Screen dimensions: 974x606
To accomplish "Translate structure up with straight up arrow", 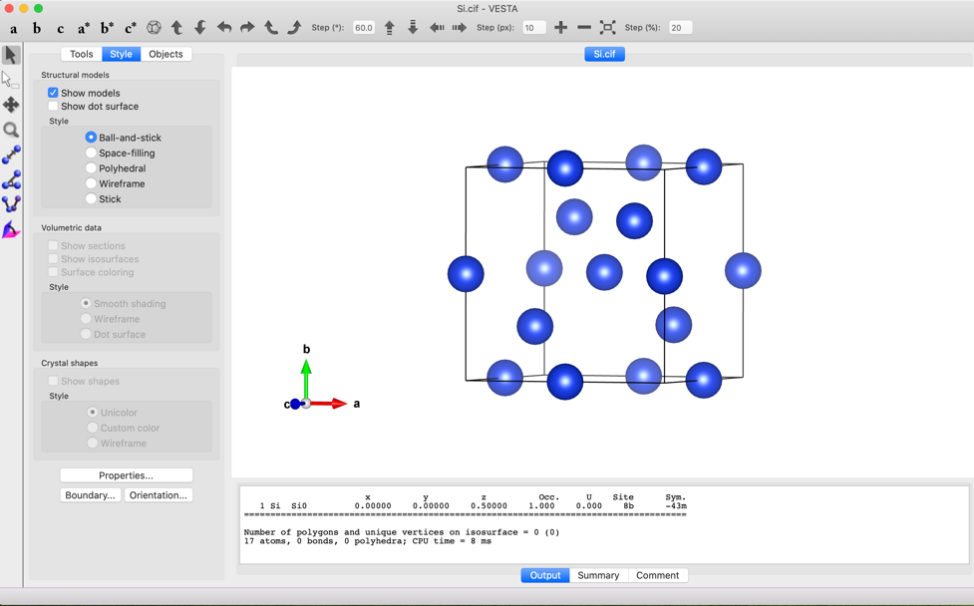I will pos(389,27).
